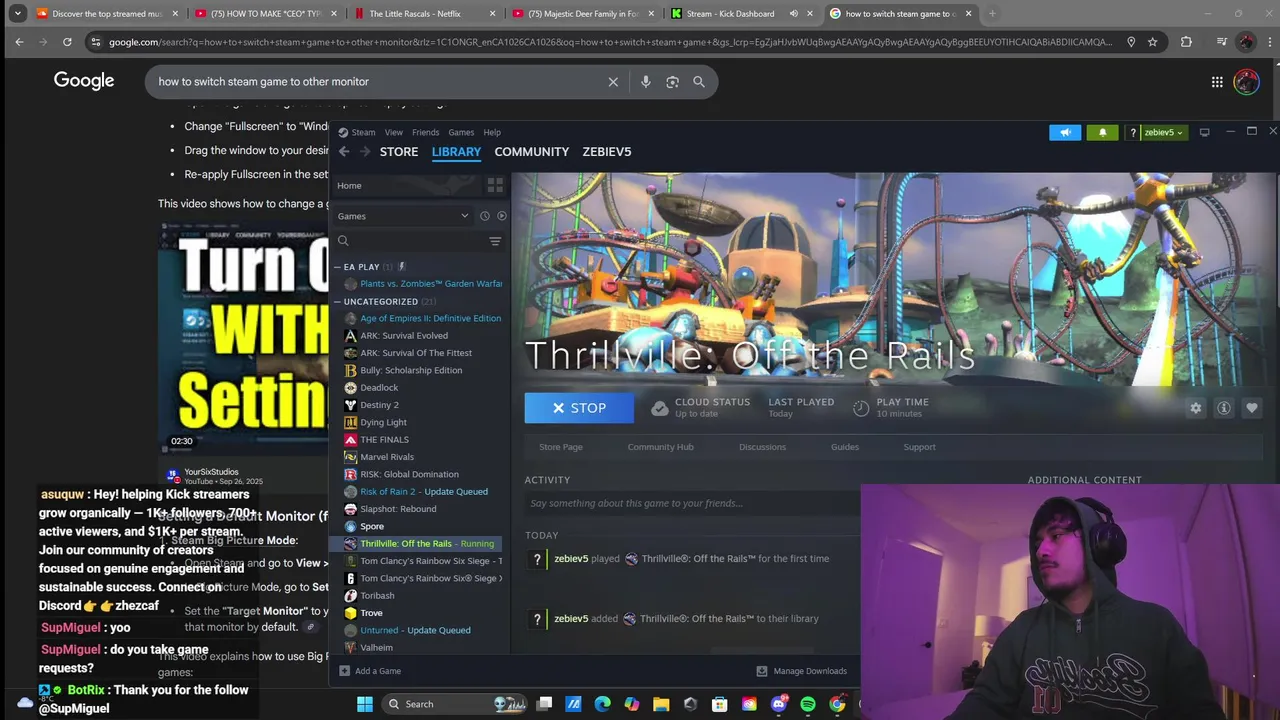The image size is (1280, 720).
Task: Add Thrillville to favorites heart
Action: click(1252, 408)
